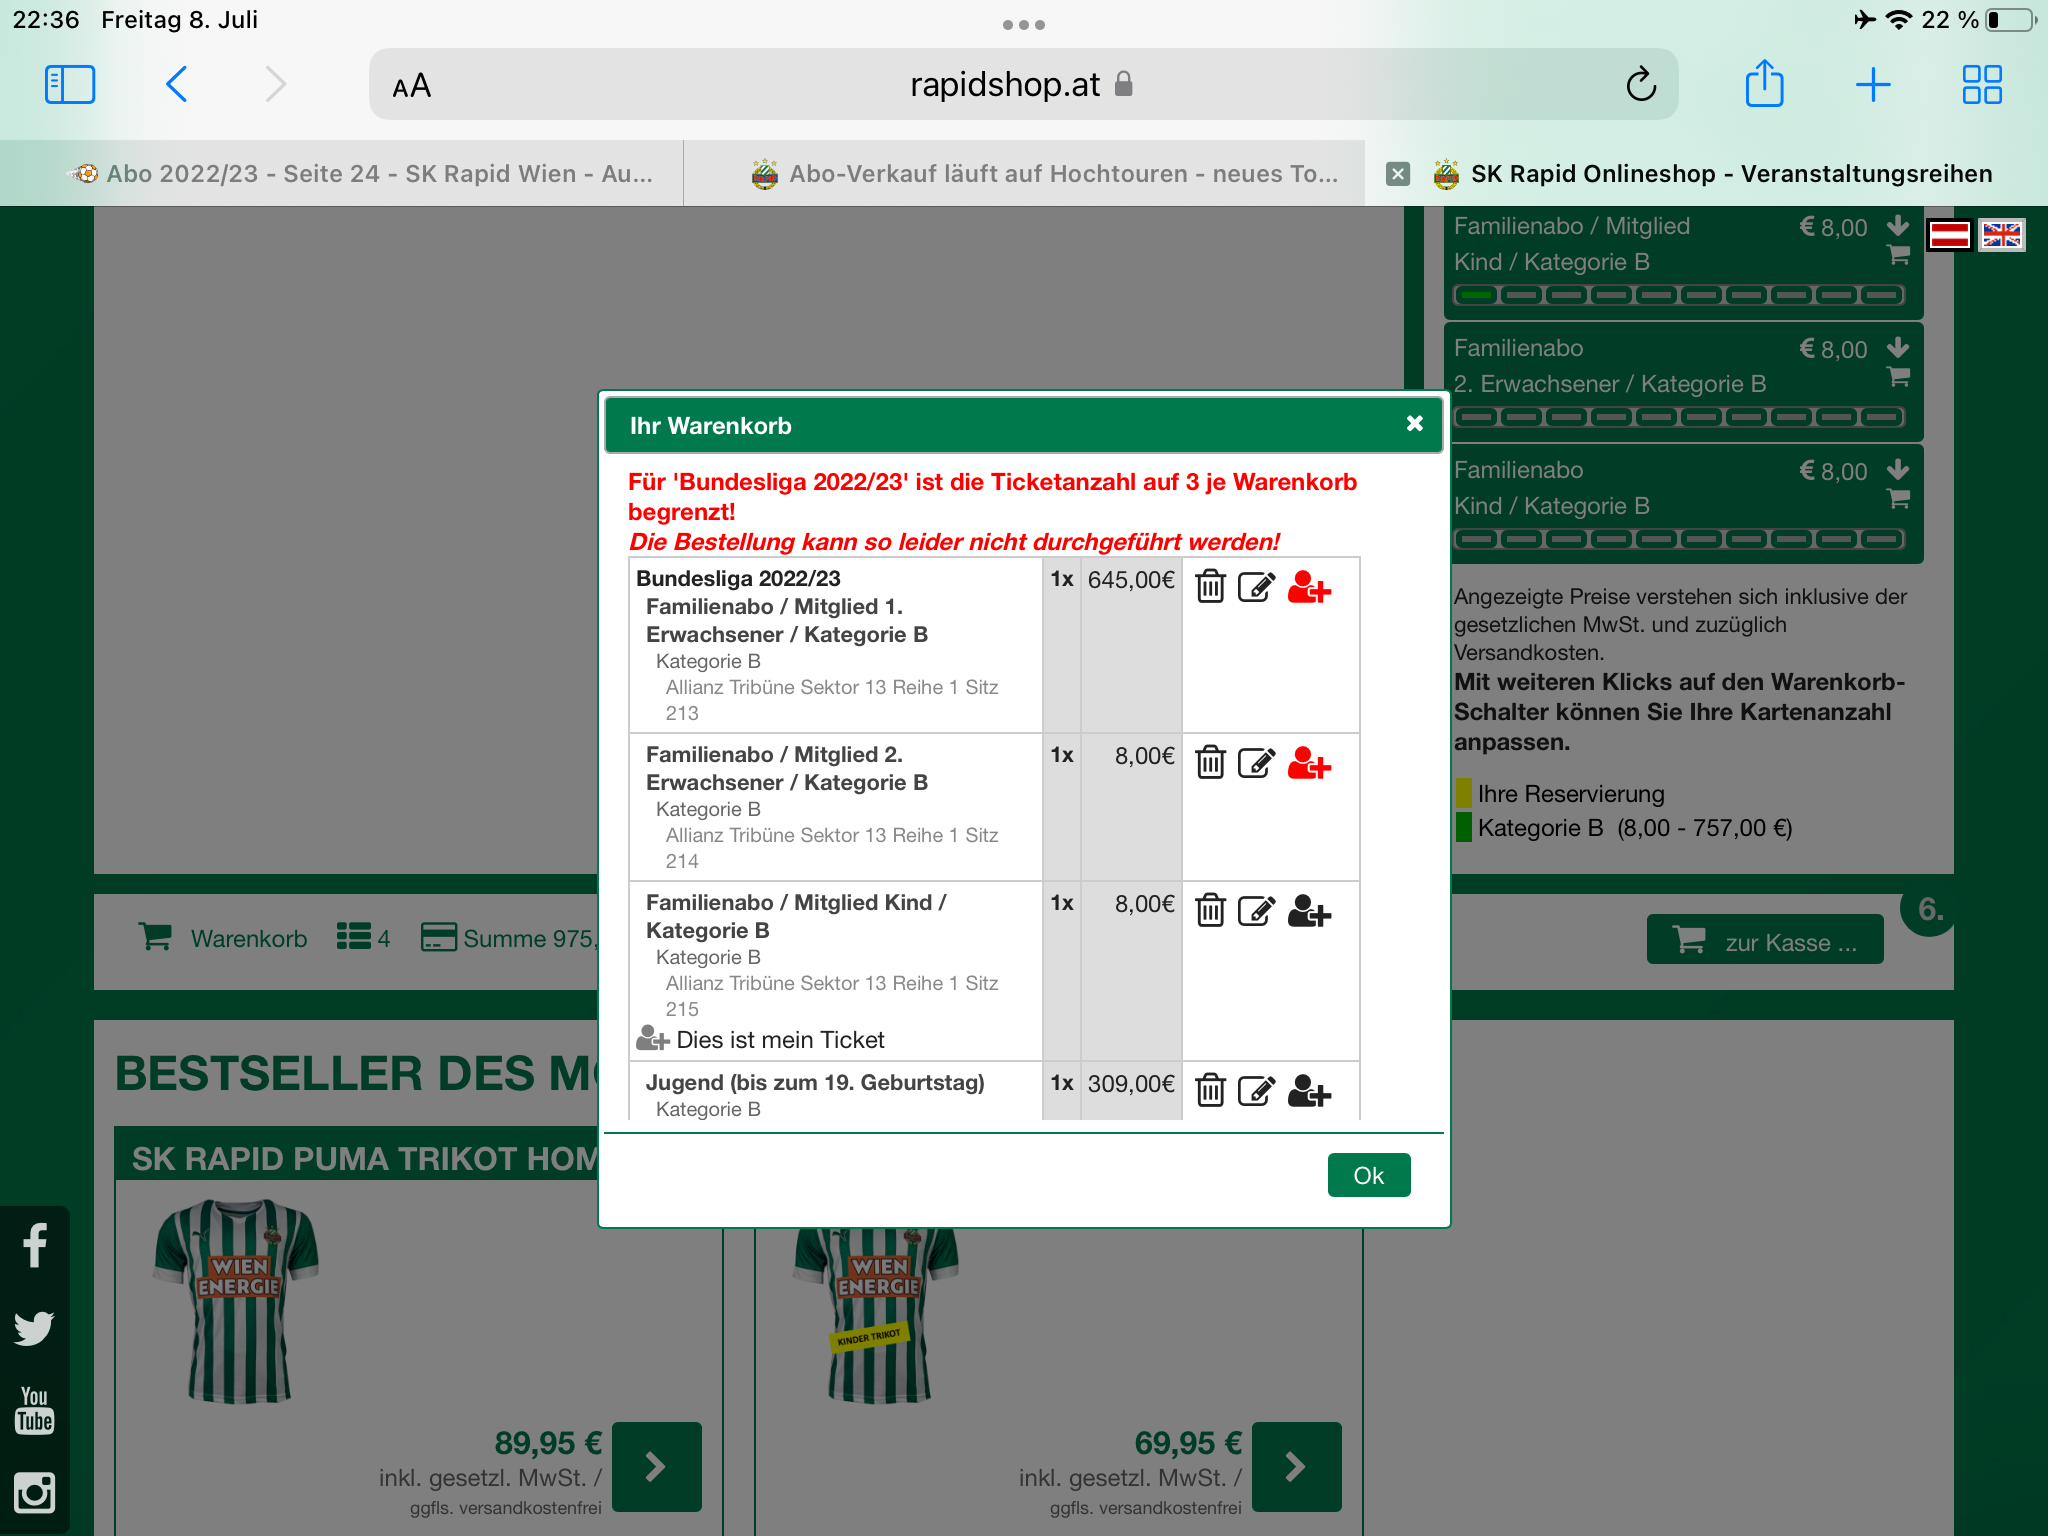The width and height of the screenshot is (2048, 1536).
Task: Open a new Safari tab
Action: [x=1872, y=85]
